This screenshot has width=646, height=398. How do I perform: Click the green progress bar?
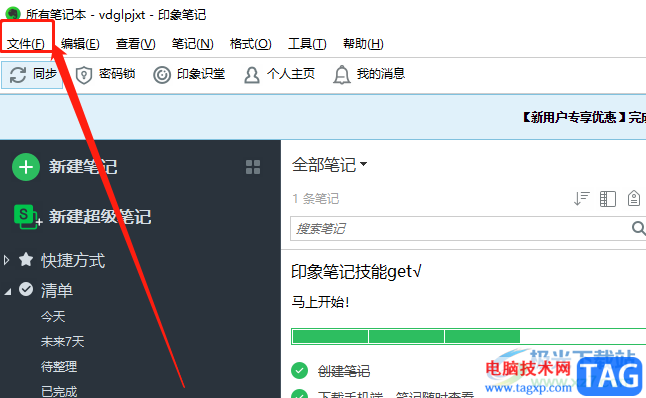tap(468, 336)
